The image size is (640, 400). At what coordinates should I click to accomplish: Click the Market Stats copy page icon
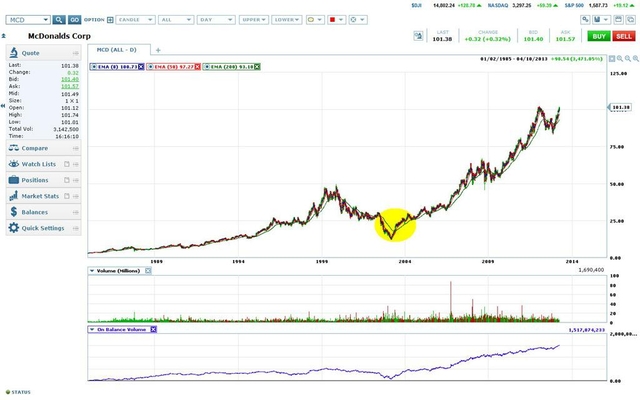67,196
